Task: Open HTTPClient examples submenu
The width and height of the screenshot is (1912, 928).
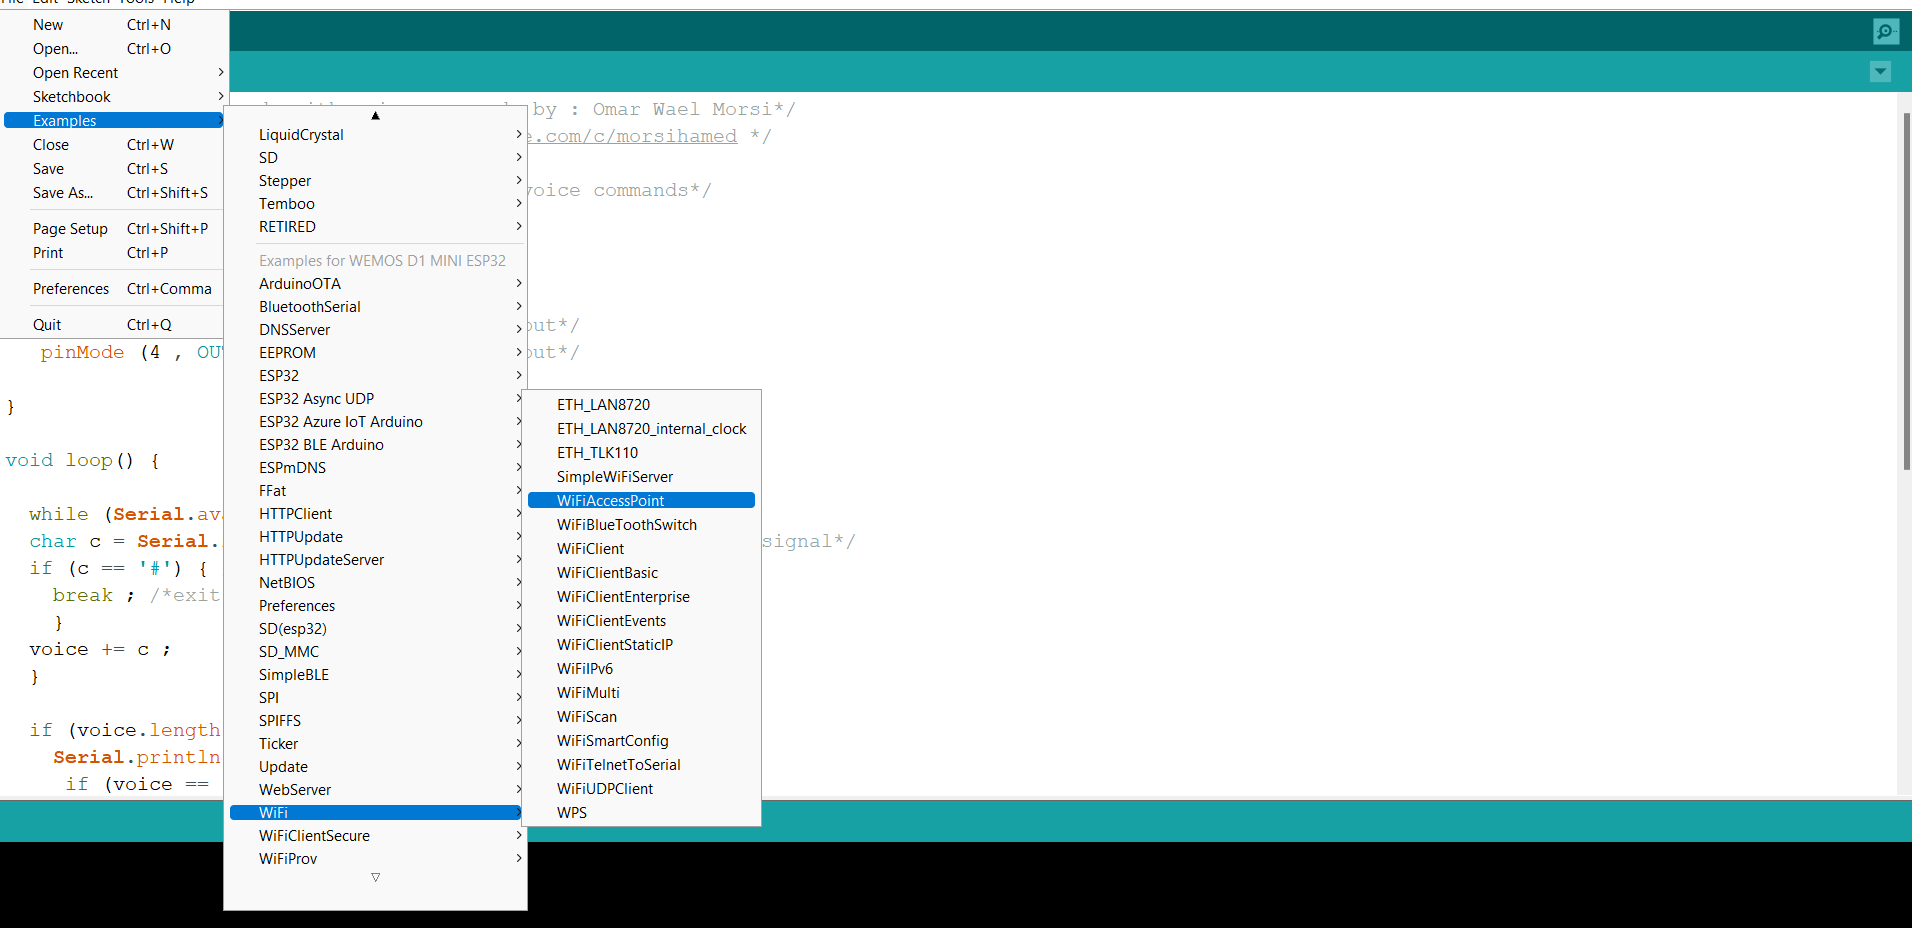Action: (376, 514)
